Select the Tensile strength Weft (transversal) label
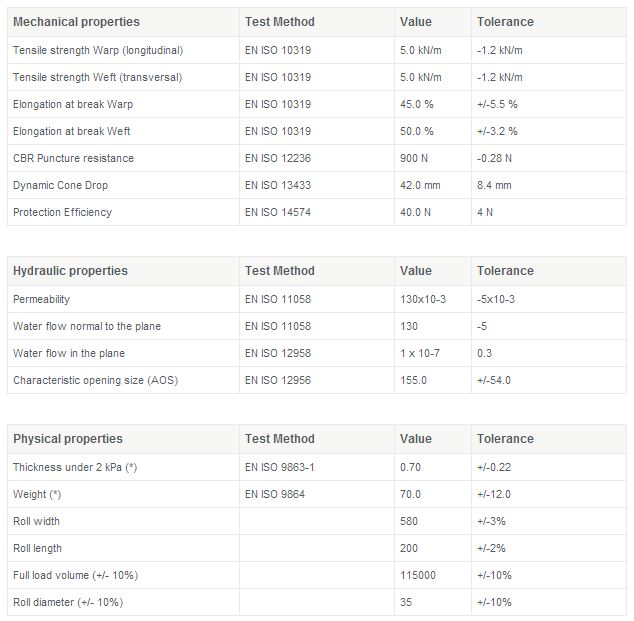 pyautogui.click(x=97, y=77)
